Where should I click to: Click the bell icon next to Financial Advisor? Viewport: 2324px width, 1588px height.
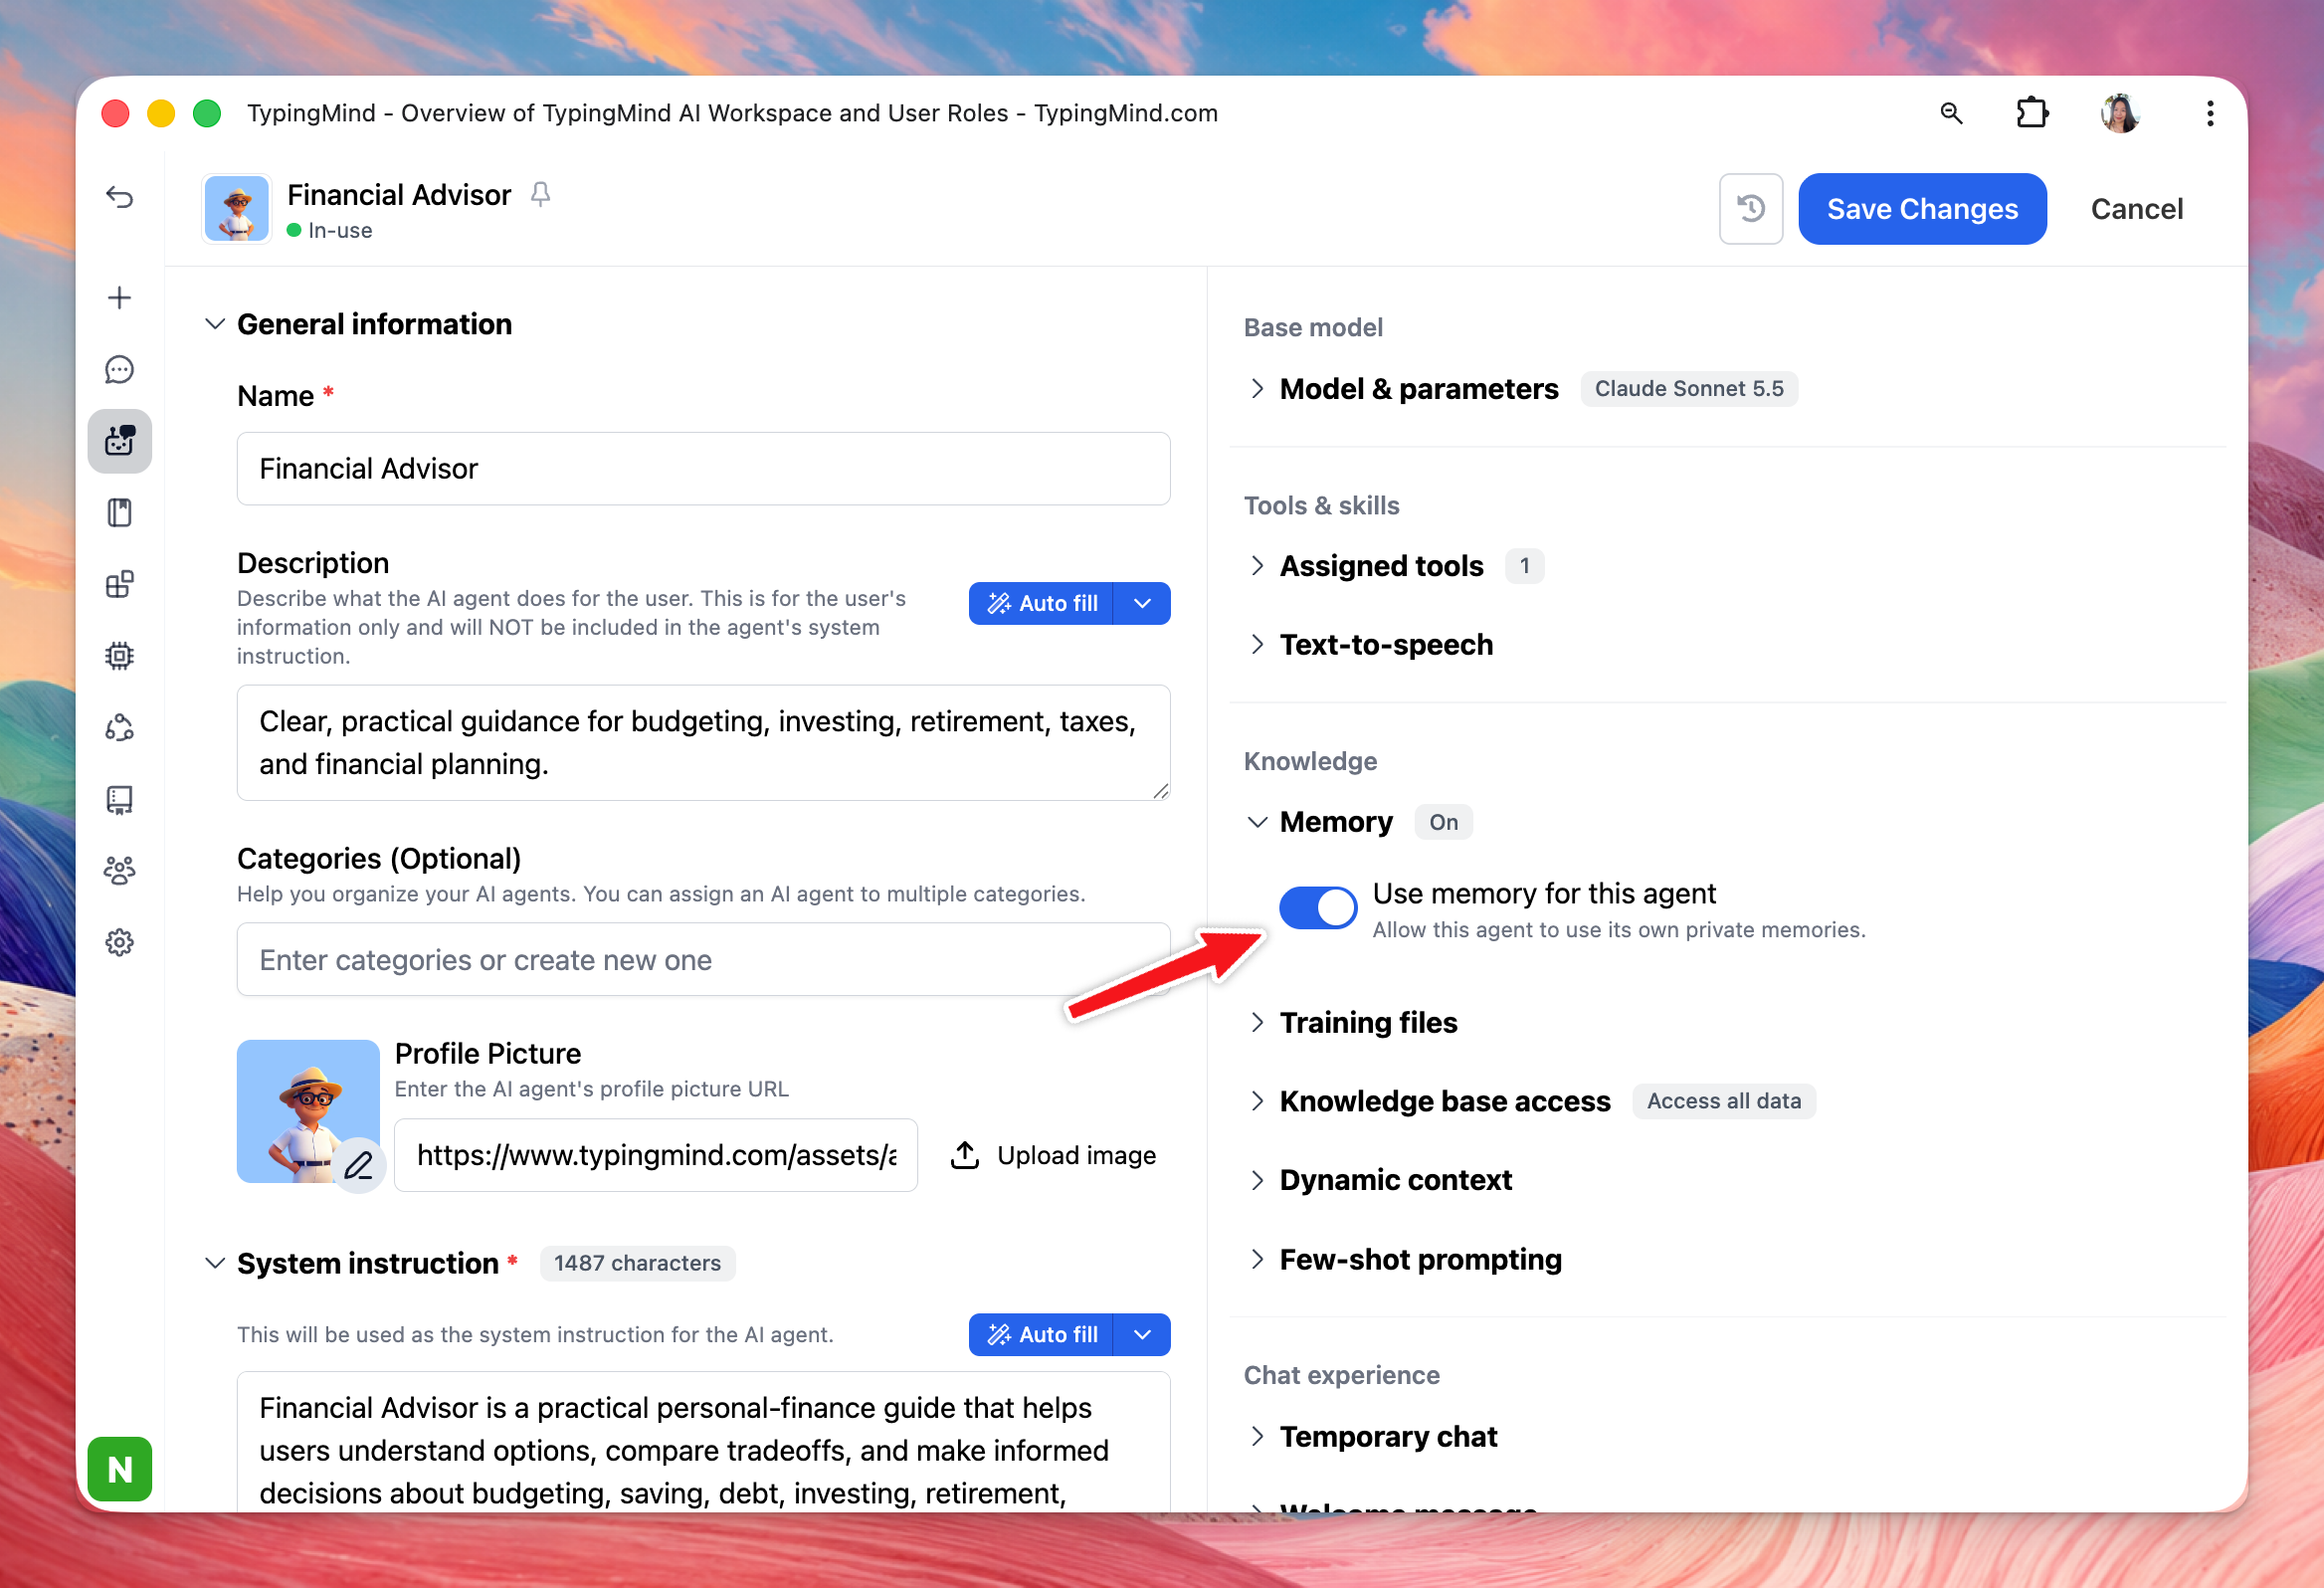(x=540, y=194)
